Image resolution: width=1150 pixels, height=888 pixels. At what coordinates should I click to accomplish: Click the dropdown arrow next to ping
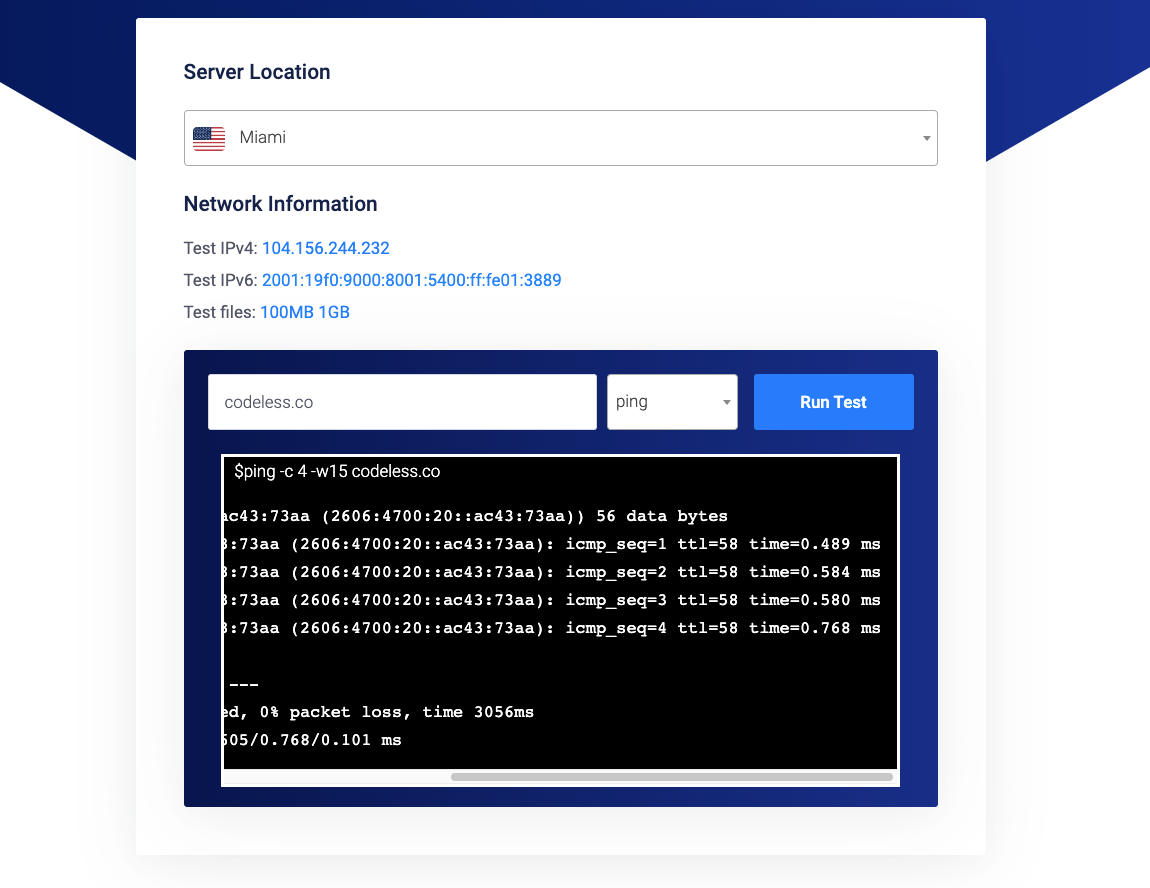click(x=726, y=401)
